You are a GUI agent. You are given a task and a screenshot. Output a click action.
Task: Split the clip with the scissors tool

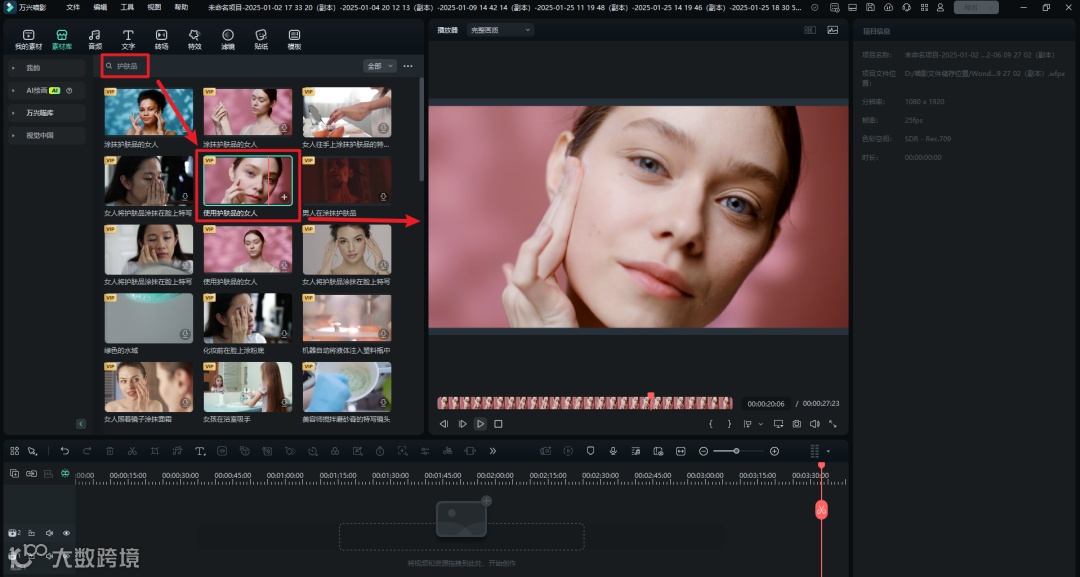[x=132, y=451]
